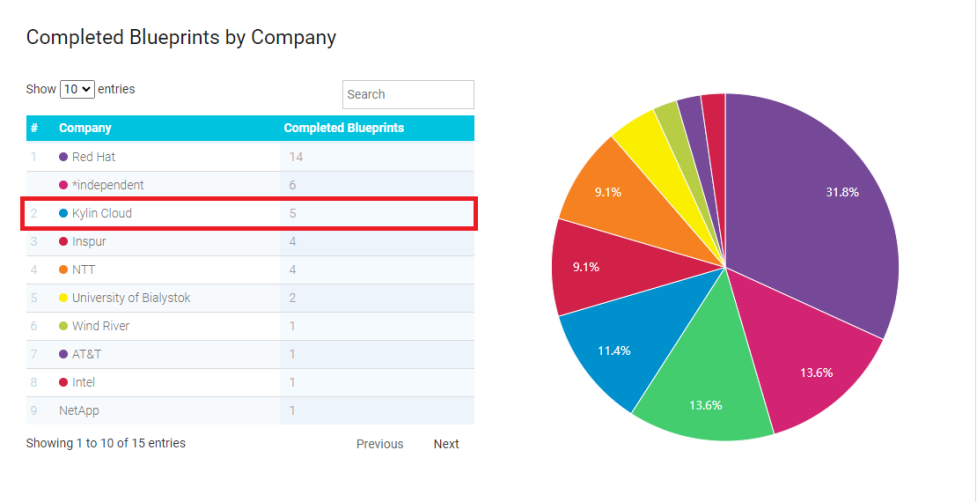Viewport: 977px width, 502px height.
Task: Sort table by Company column header
Action: 85,128
